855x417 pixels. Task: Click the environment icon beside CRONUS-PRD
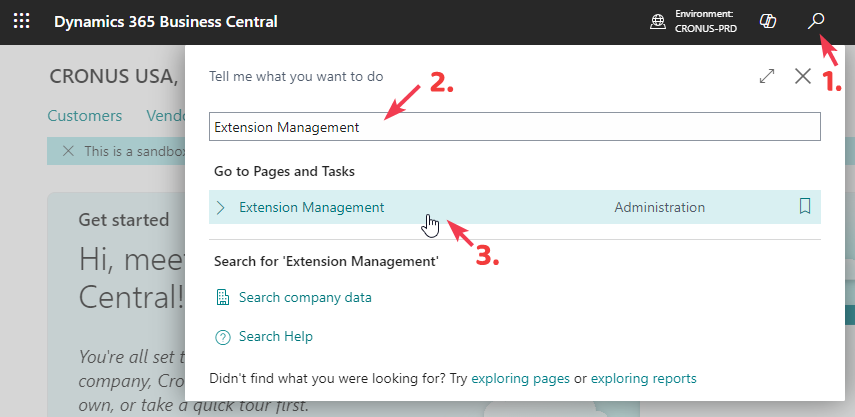(x=658, y=21)
